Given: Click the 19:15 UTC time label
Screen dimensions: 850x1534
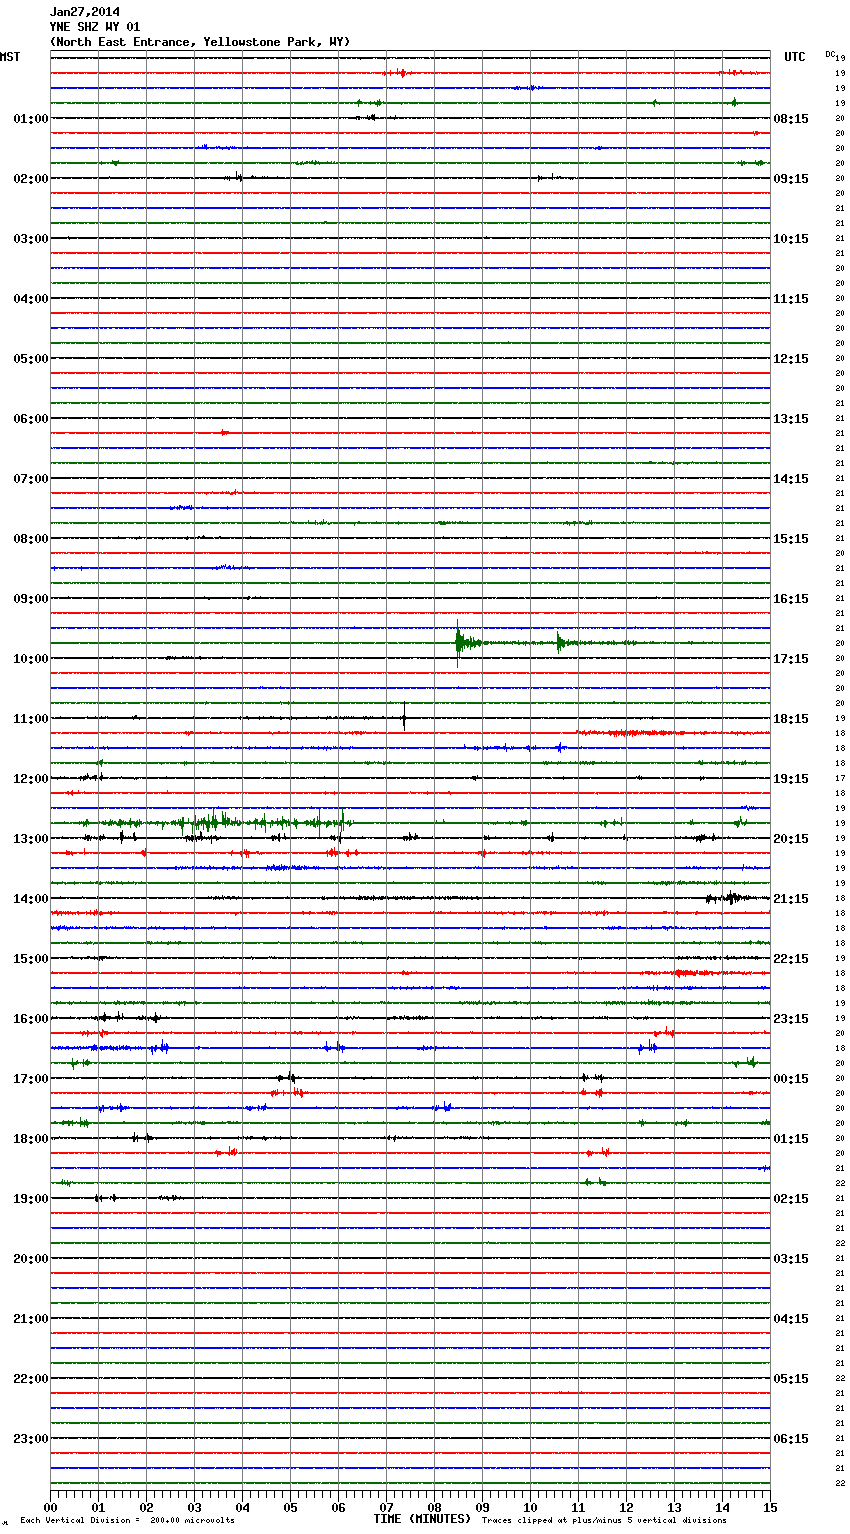Looking at the screenshot, I should pyautogui.click(x=791, y=779).
